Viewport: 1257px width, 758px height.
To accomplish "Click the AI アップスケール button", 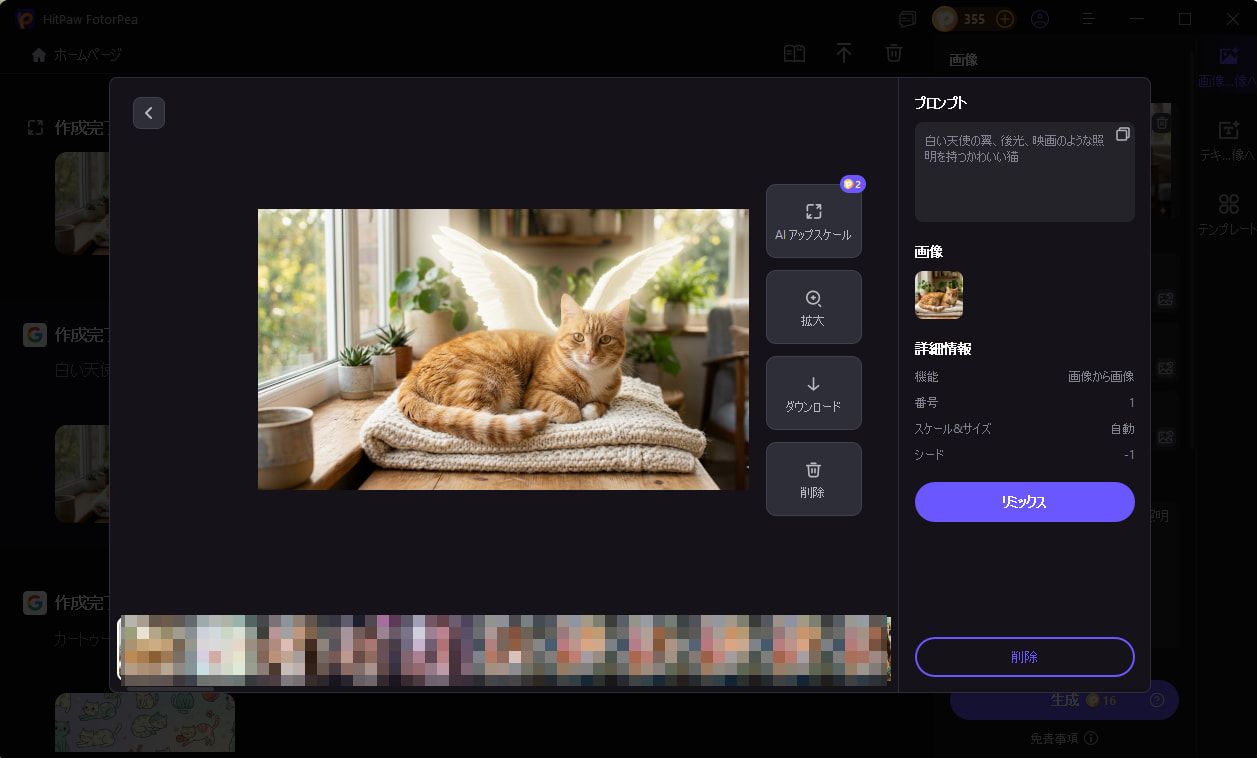I will (813, 221).
